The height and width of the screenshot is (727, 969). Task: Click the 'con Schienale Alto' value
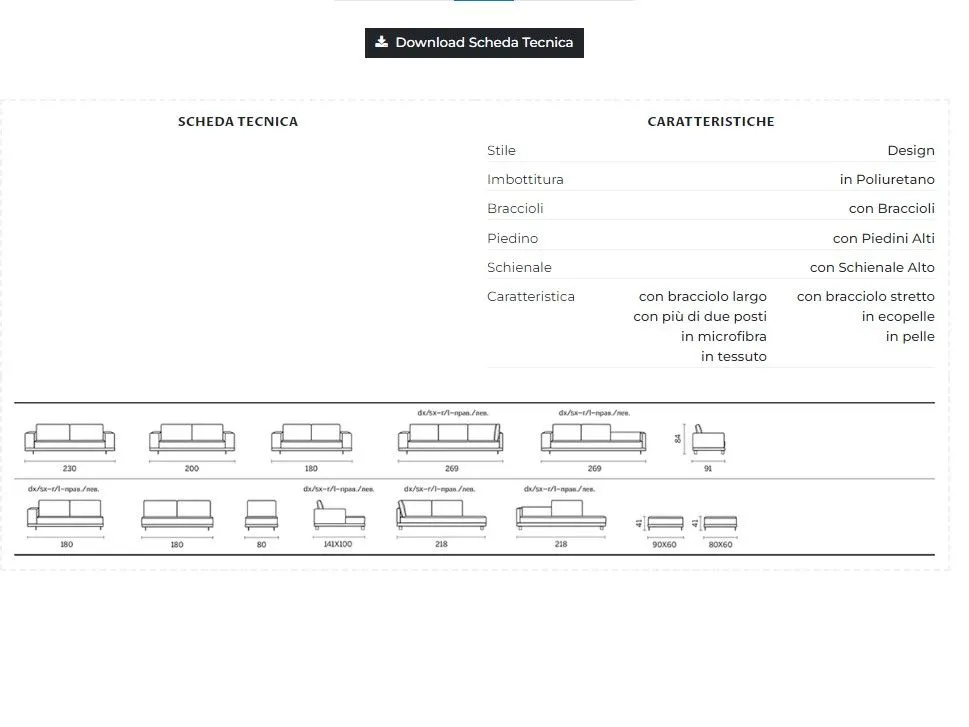872,268
